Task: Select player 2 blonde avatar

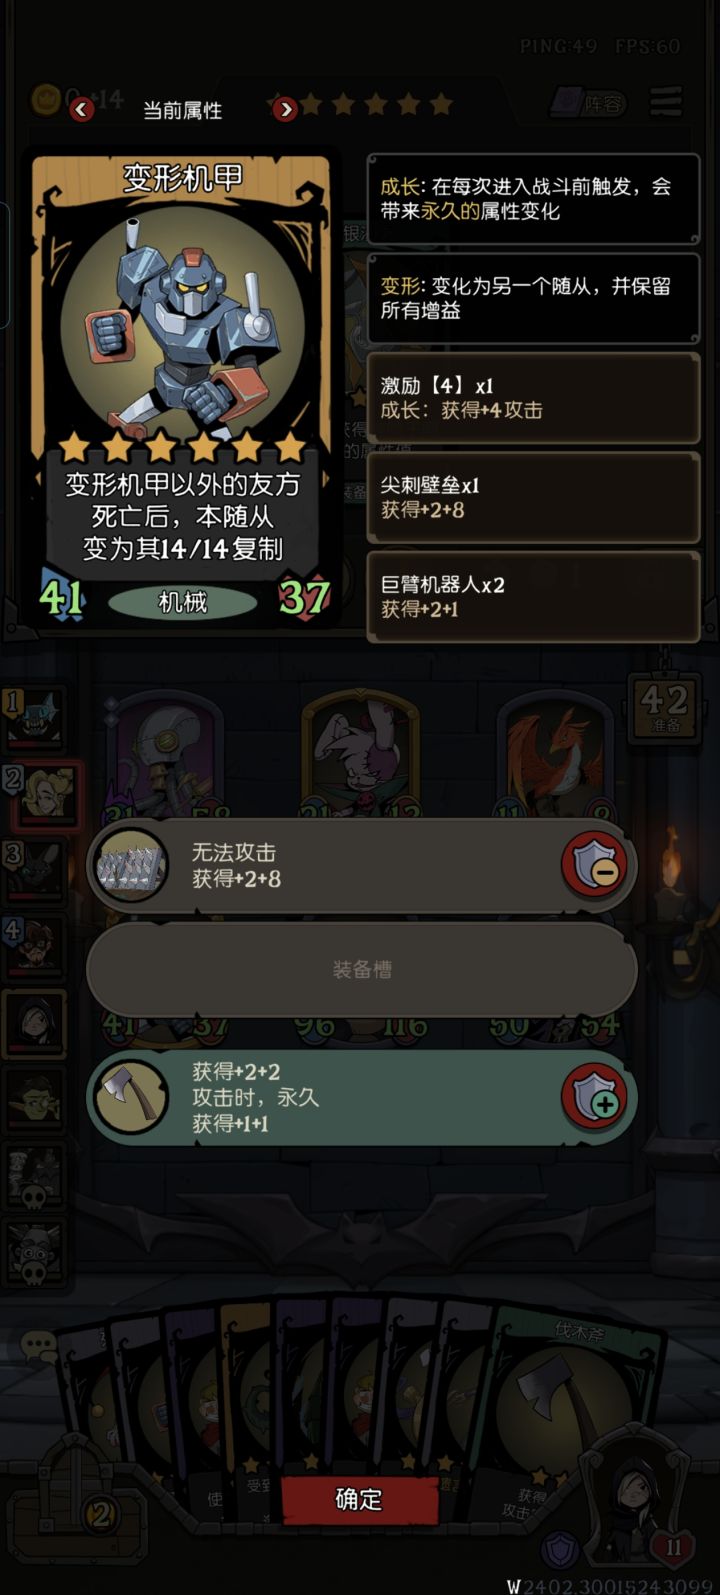Action: [x=40, y=794]
